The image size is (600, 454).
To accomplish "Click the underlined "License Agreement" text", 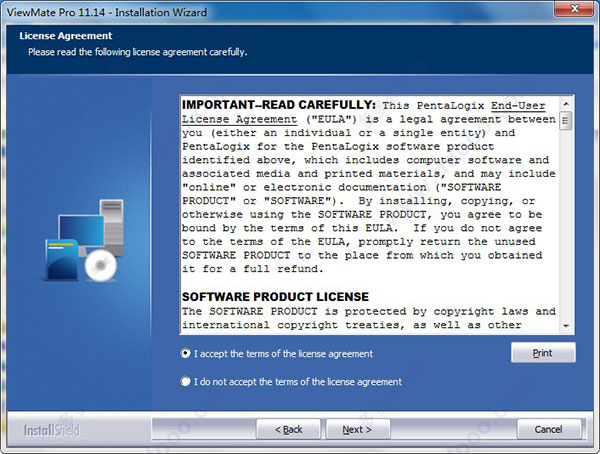I will tap(239, 119).
